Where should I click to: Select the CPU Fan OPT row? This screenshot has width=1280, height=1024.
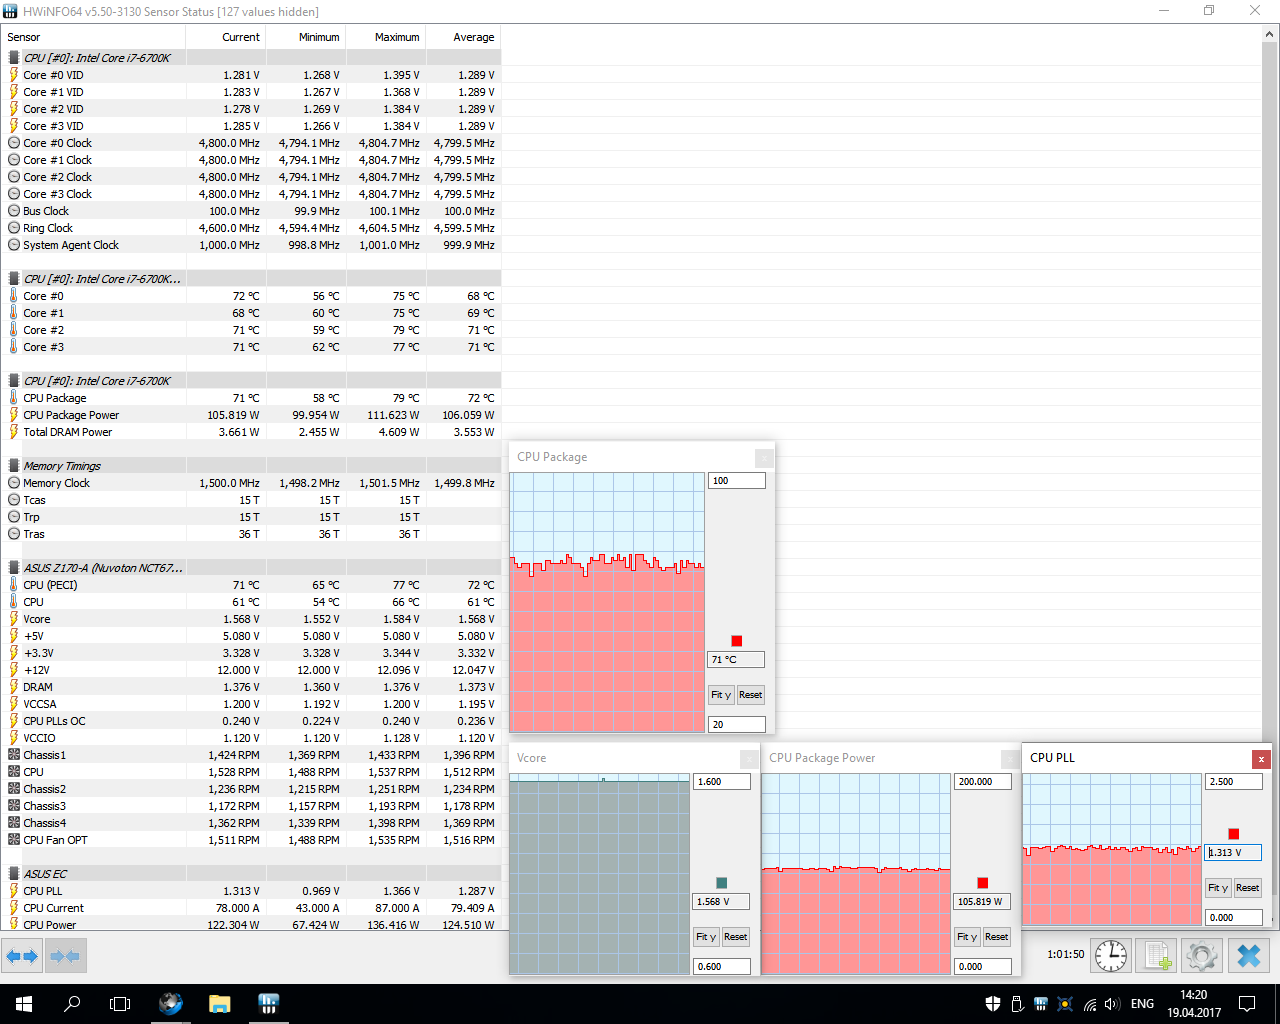coord(251,840)
